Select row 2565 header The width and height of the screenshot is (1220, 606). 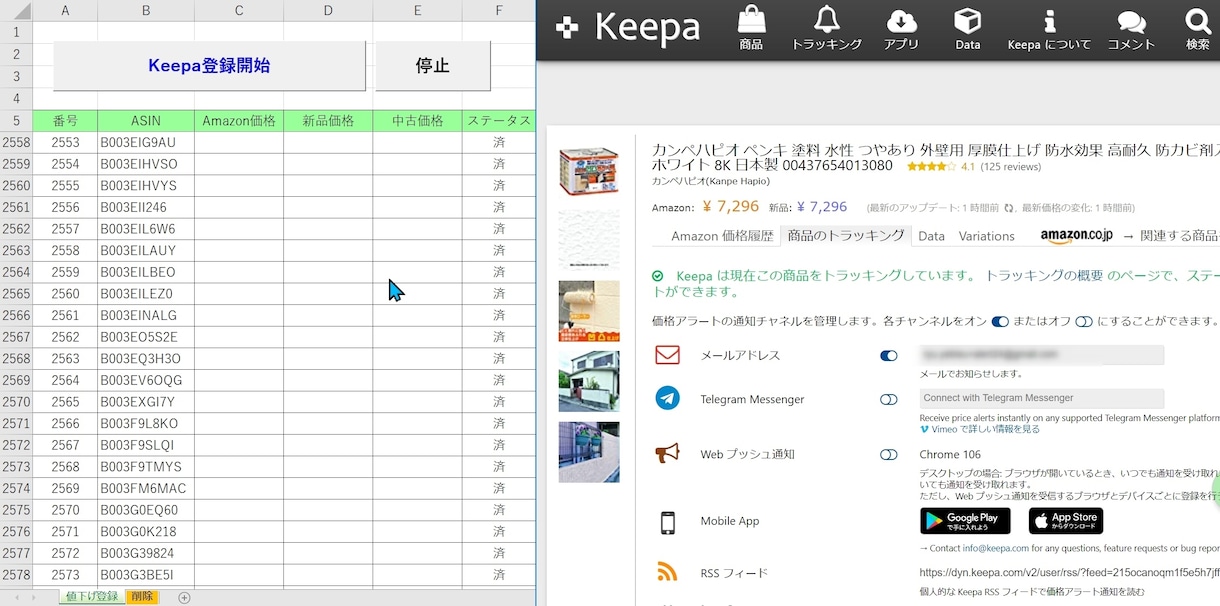(x=16, y=294)
